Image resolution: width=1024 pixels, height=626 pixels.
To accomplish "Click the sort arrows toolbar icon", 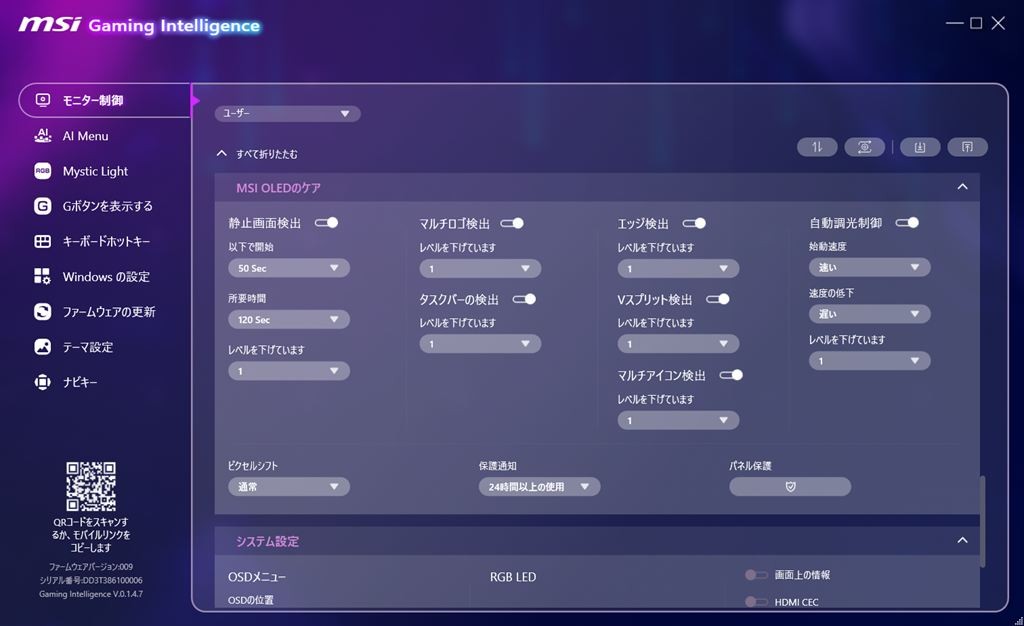I will click(817, 147).
